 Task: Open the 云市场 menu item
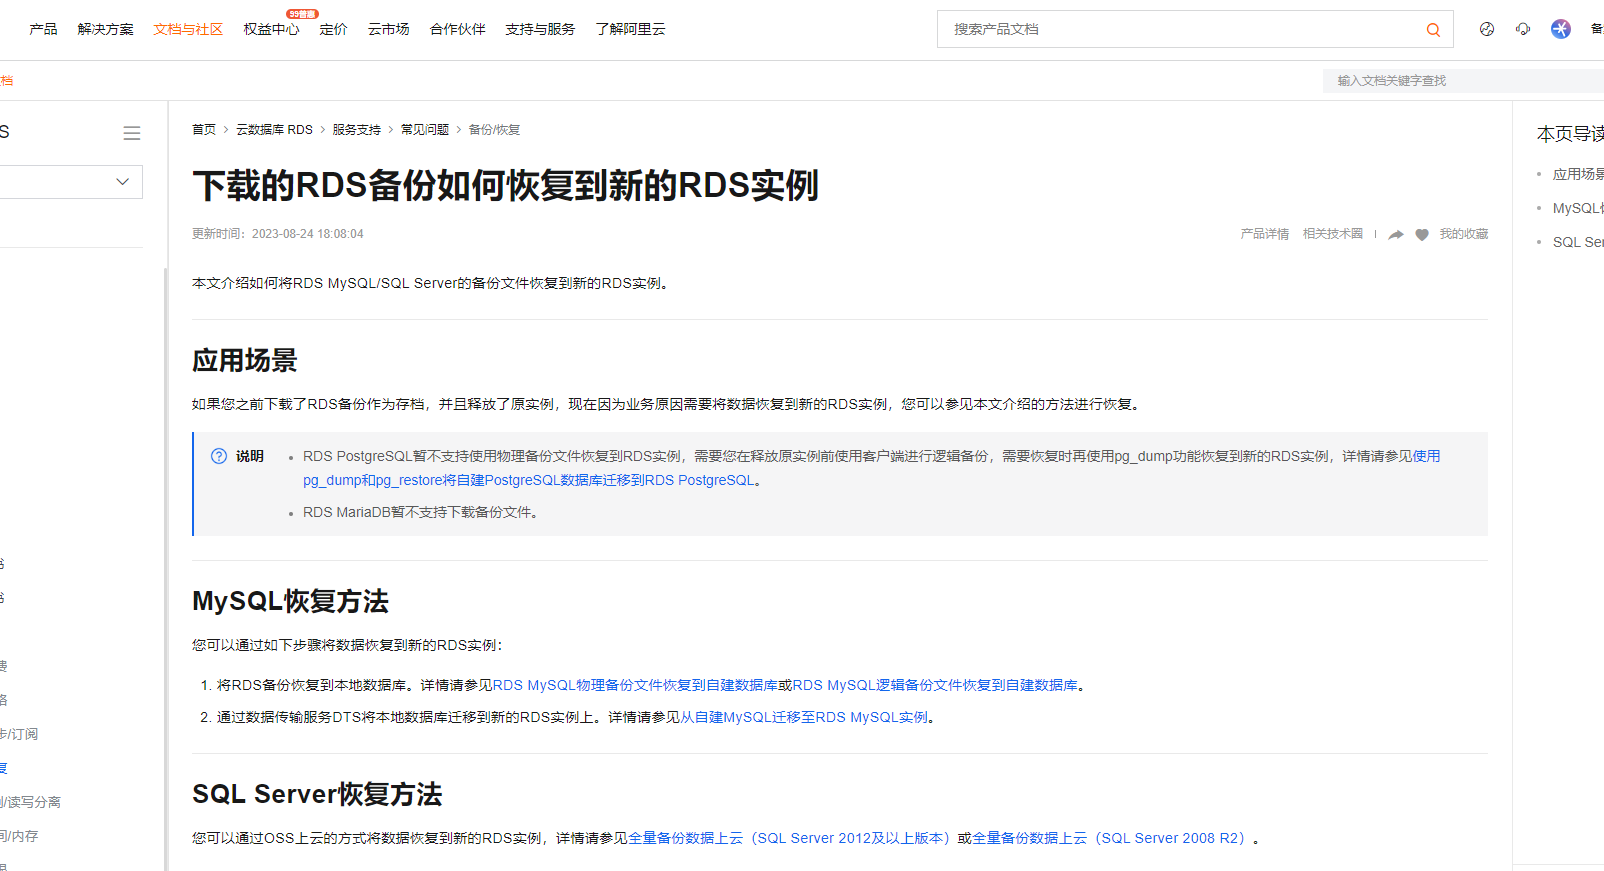click(x=389, y=29)
